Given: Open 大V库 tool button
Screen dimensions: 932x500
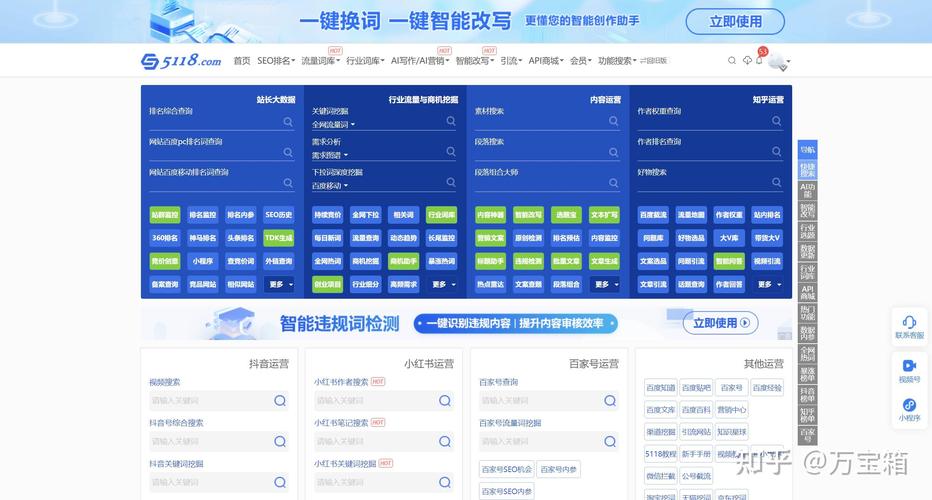Looking at the screenshot, I should pyautogui.click(x=729, y=238).
